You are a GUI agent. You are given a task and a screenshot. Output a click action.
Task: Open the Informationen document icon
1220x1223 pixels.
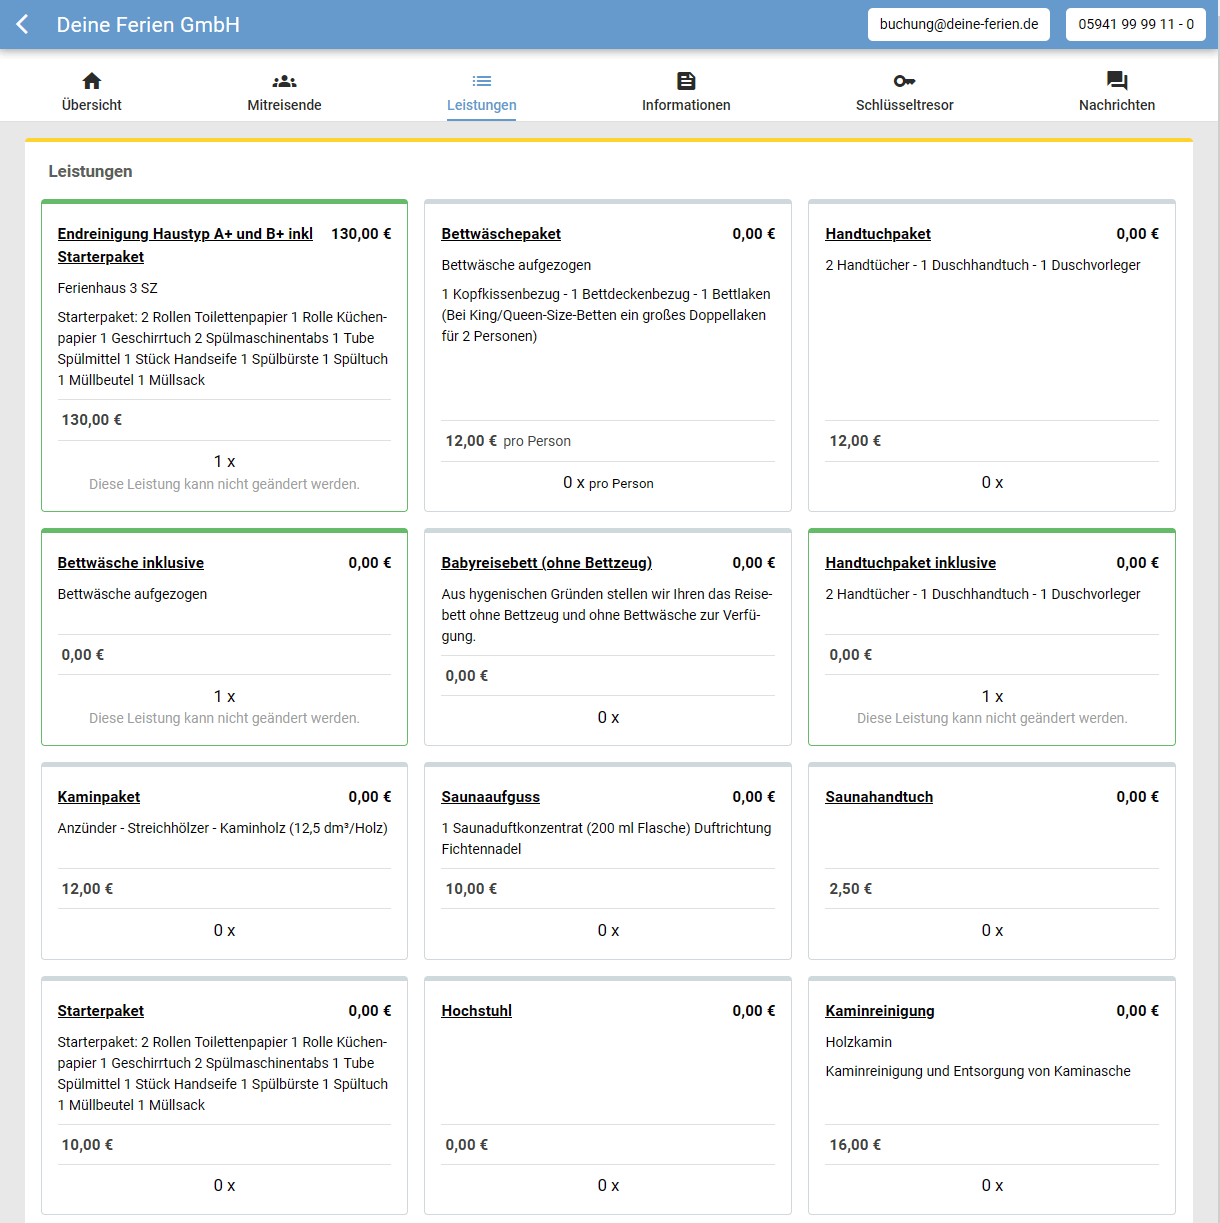pyautogui.click(x=686, y=81)
